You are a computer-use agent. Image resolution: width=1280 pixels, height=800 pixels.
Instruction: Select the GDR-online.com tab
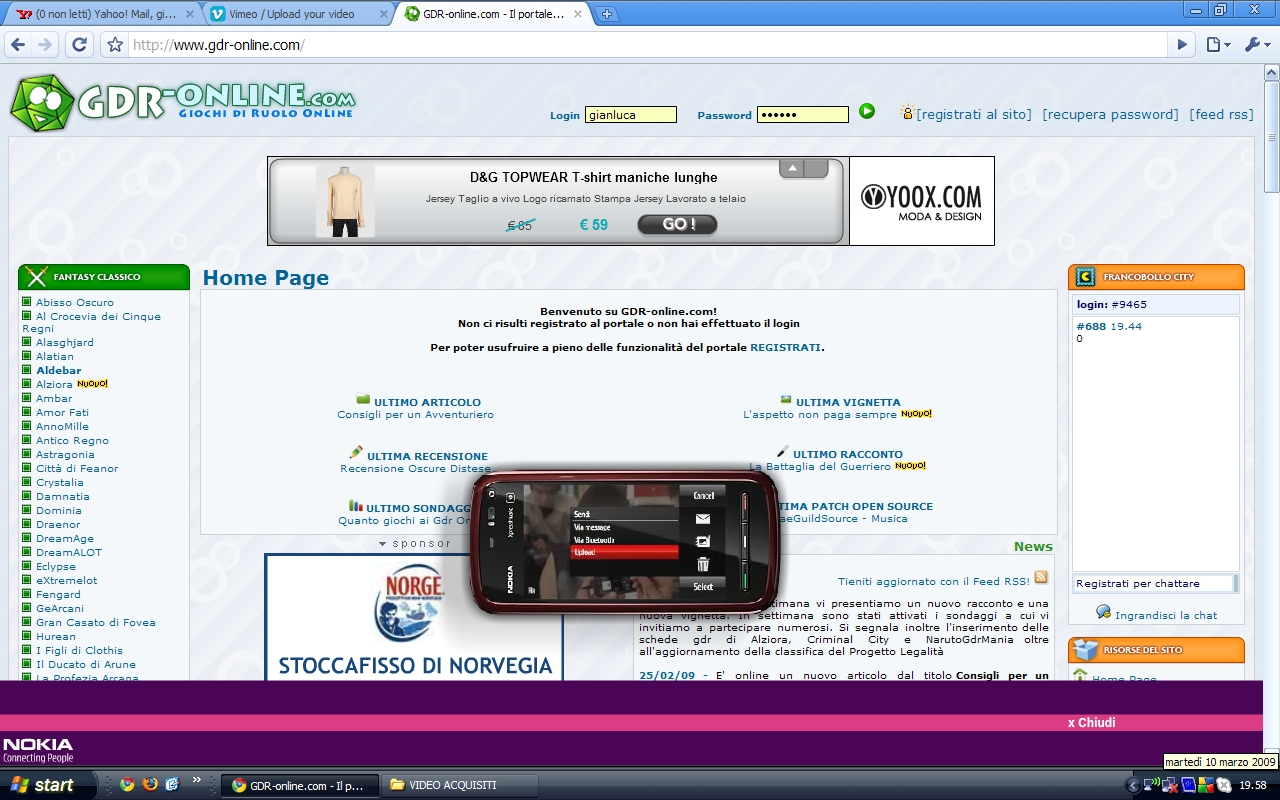[493, 14]
